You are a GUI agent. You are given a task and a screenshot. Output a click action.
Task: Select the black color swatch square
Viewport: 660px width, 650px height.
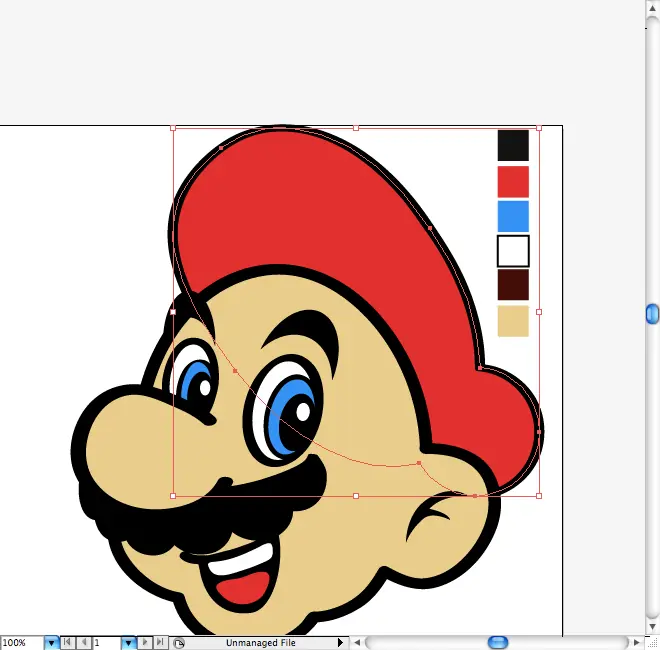513,145
